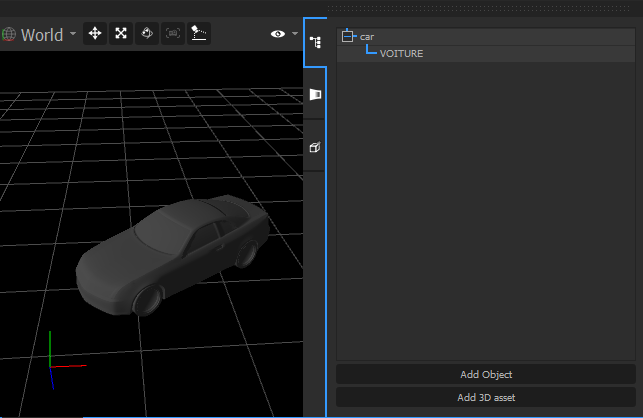Click the spotlight tool icon in toolbar
Viewport: 643px width, 418px height.
(x=199, y=34)
